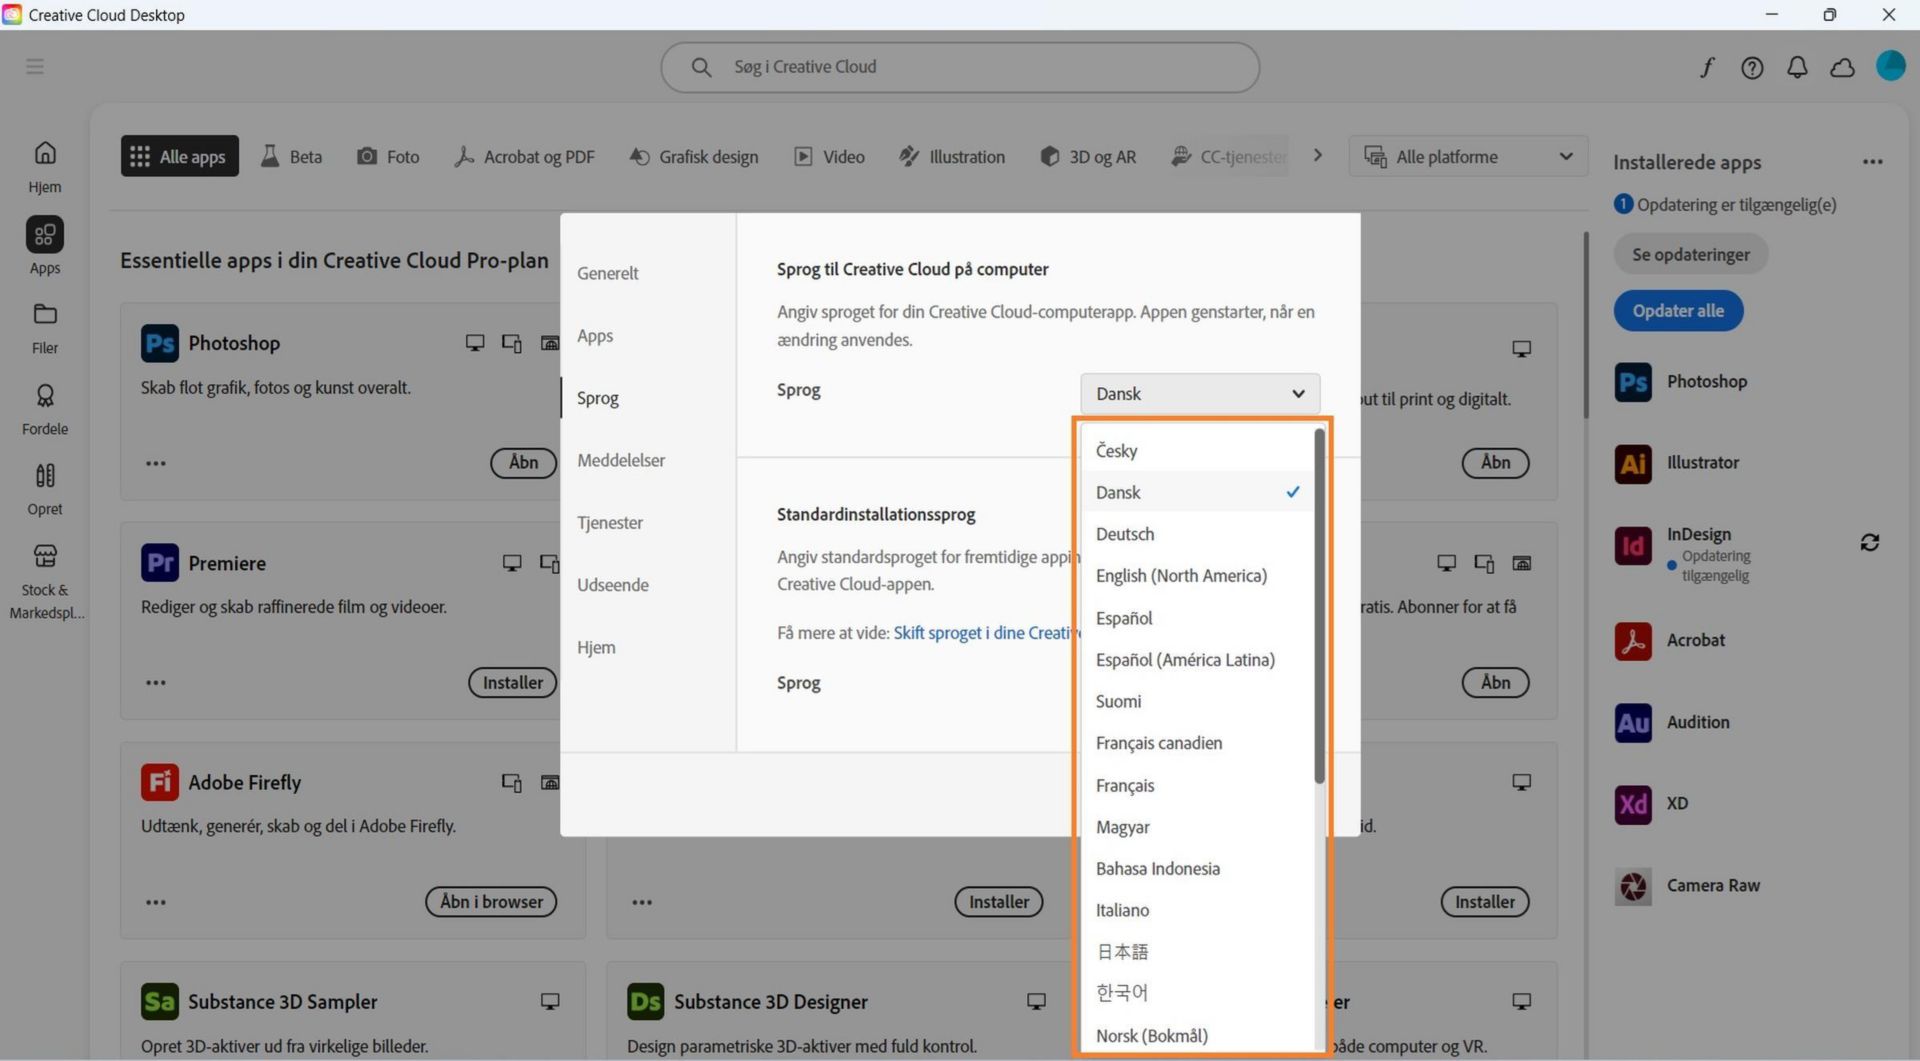
Task: Click the InDesign icon in installed apps
Action: [x=1633, y=545]
